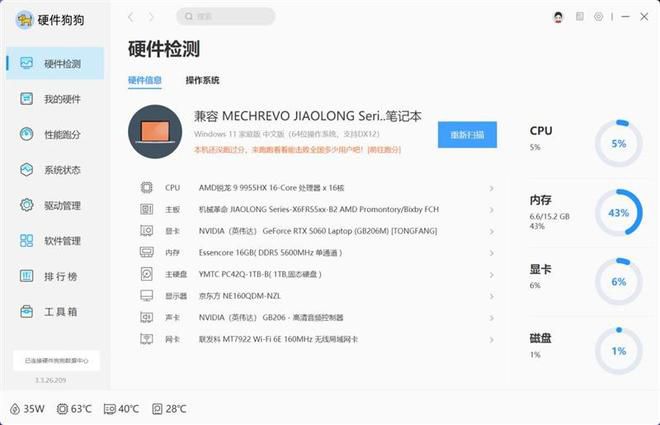Expand the CPU AMD 9955HX row chevron
This screenshot has width=660, height=425.
pos(491,188)
